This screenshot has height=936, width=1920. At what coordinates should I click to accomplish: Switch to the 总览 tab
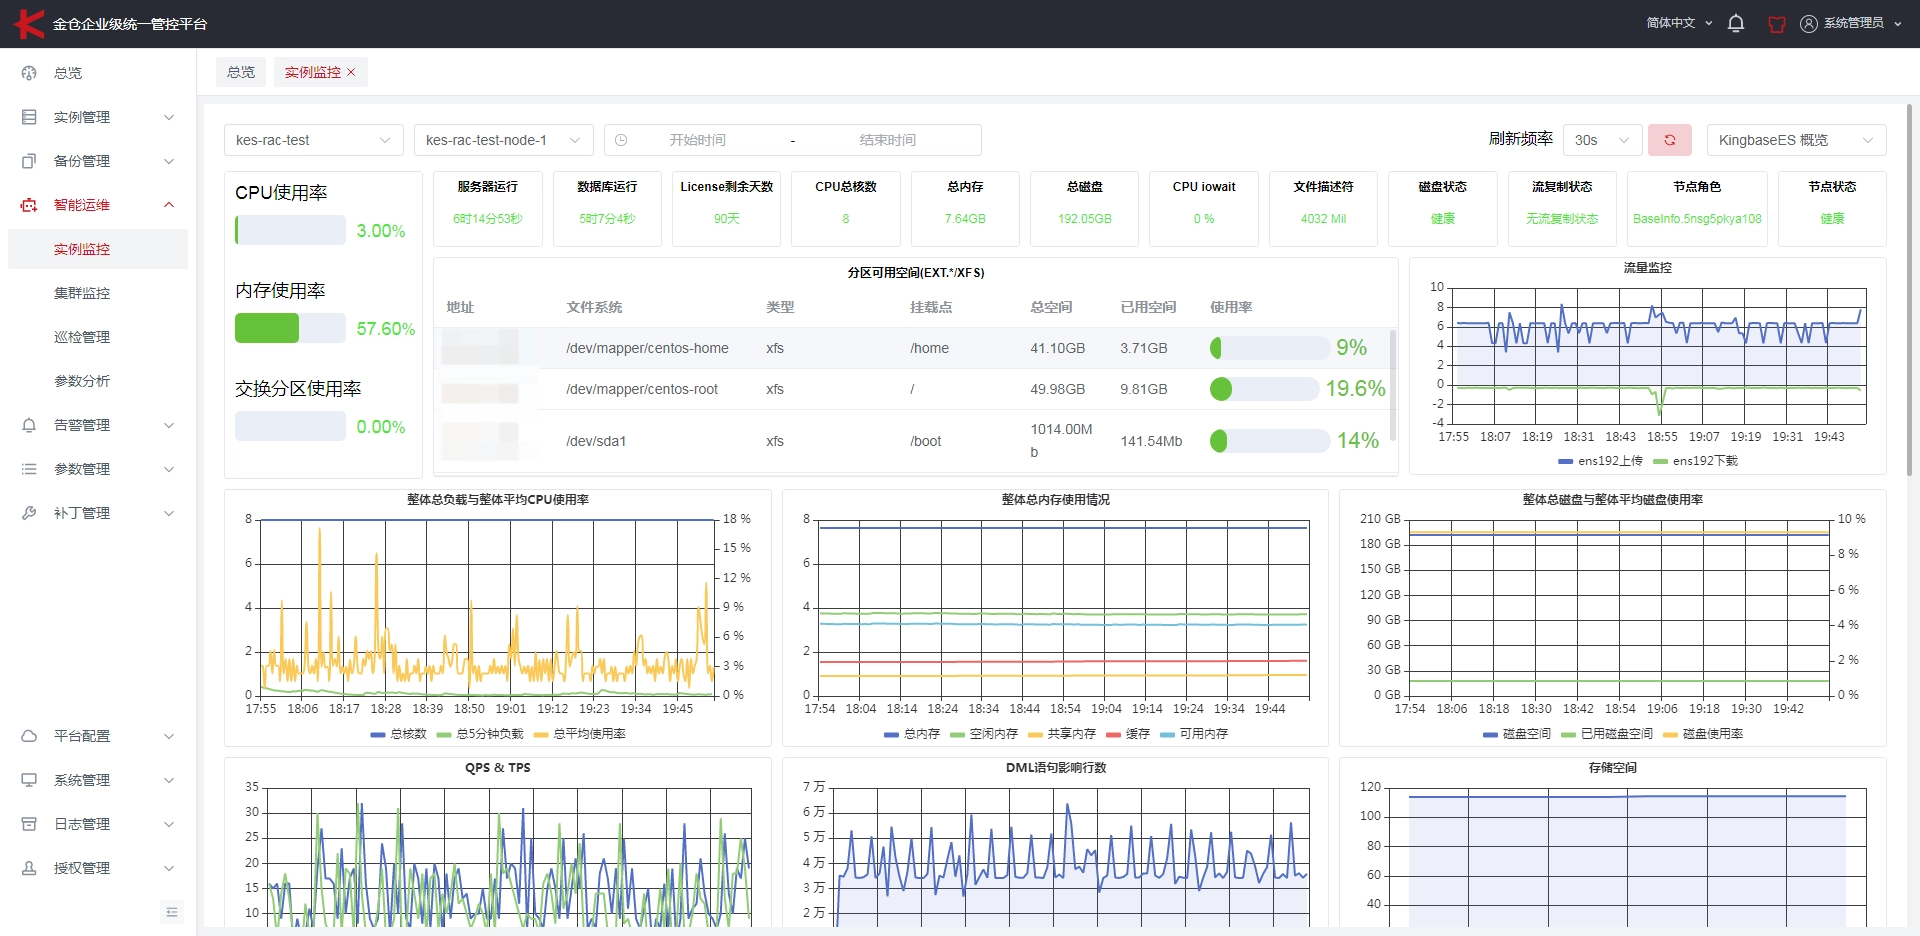coord(241,72)
